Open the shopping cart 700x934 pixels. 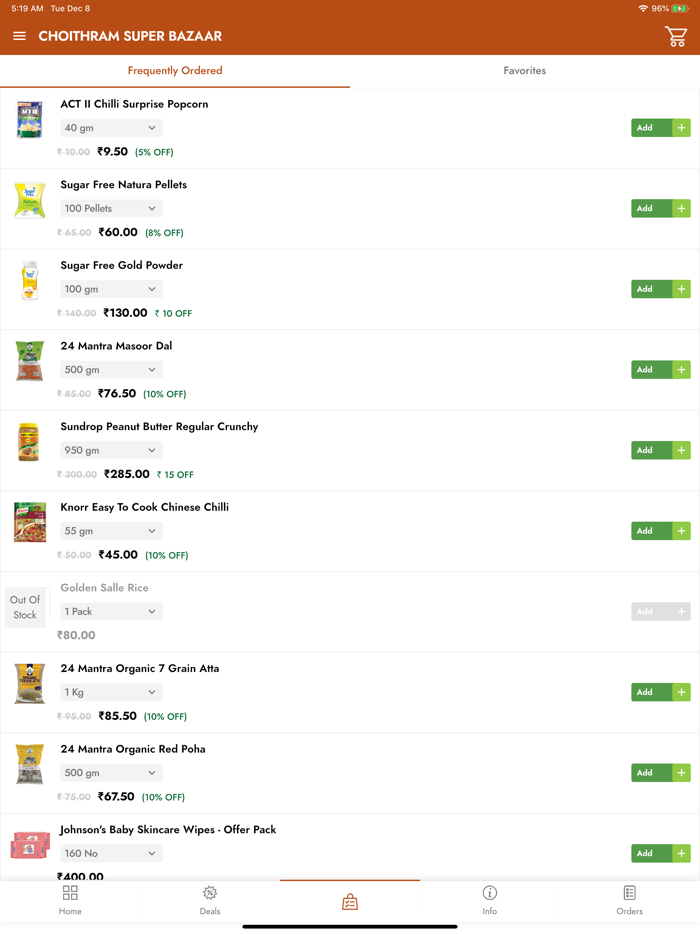[x=676, y=37]
